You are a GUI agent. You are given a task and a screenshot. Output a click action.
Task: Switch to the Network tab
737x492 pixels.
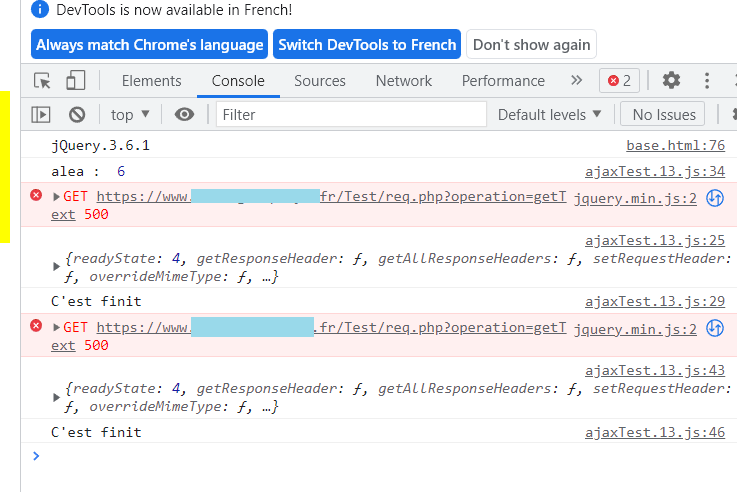(x=404, y=81)
